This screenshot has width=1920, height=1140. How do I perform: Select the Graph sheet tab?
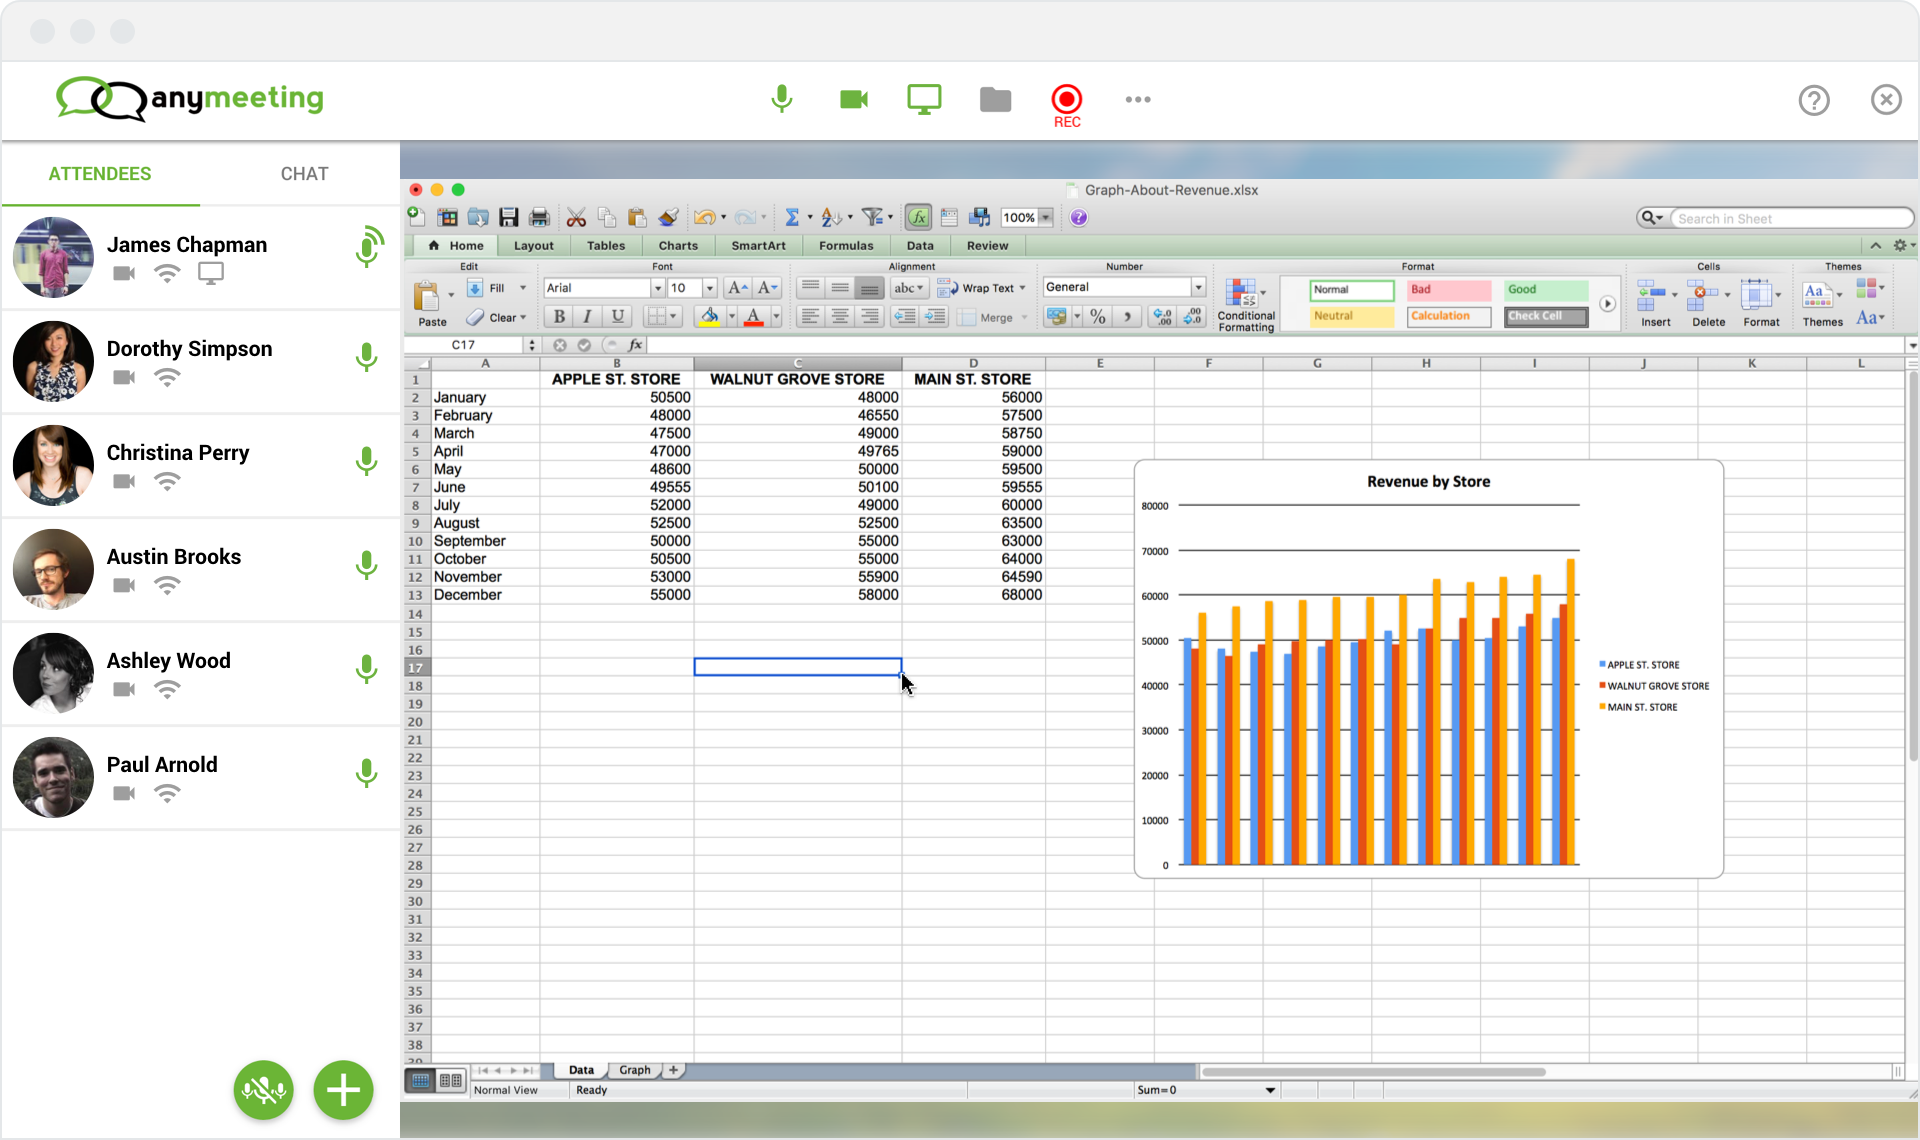pos(634,1070)
